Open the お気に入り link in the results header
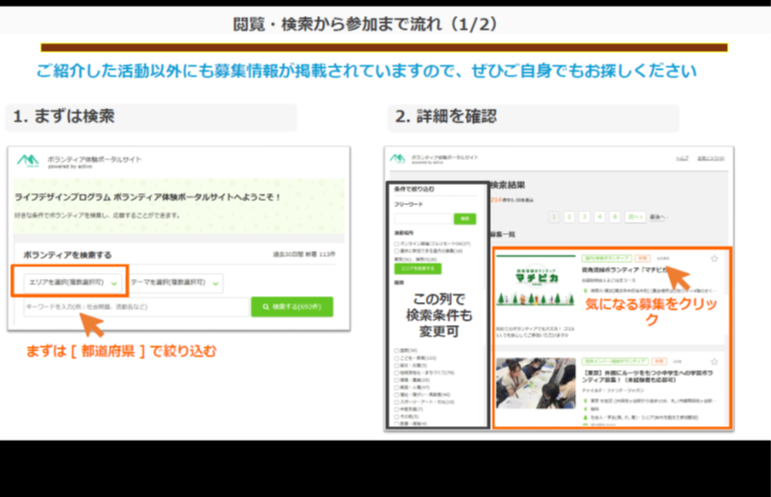 tap(711, 158)
